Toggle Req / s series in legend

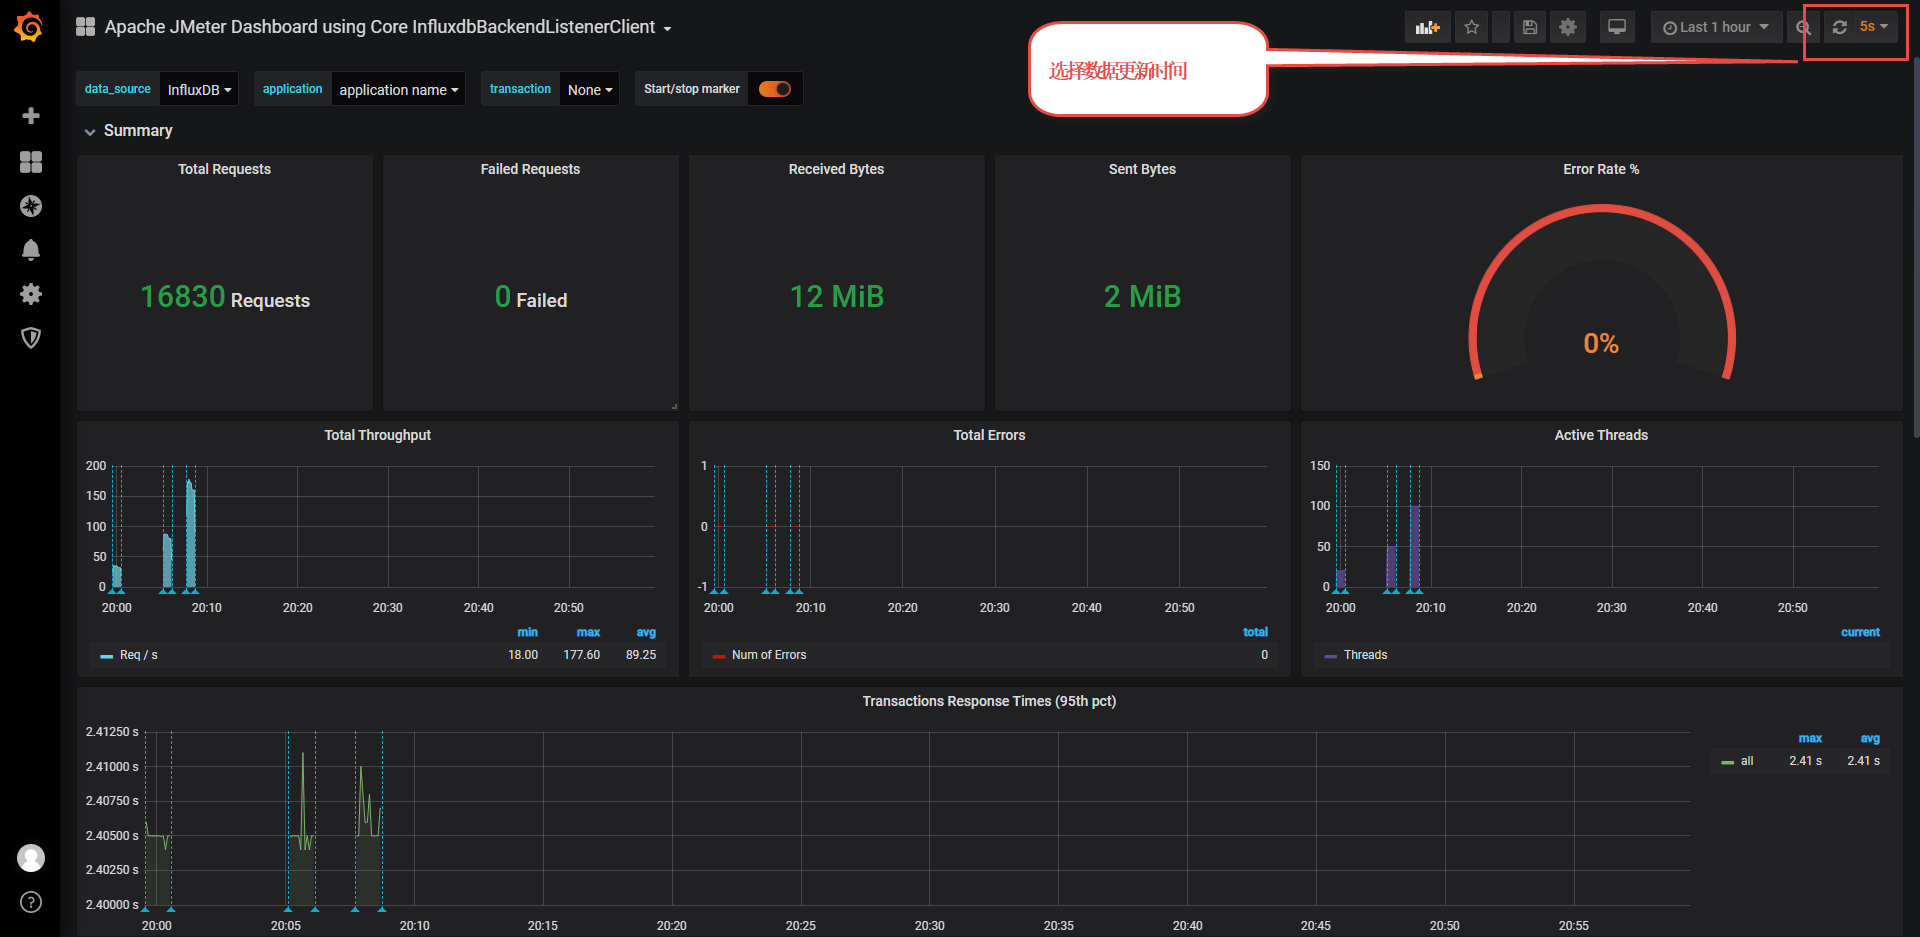tap(138, 655)
